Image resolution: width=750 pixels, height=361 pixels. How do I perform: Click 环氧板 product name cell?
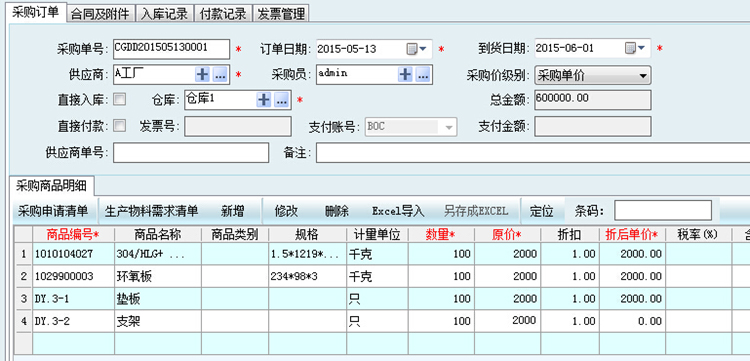coord(157,276)
